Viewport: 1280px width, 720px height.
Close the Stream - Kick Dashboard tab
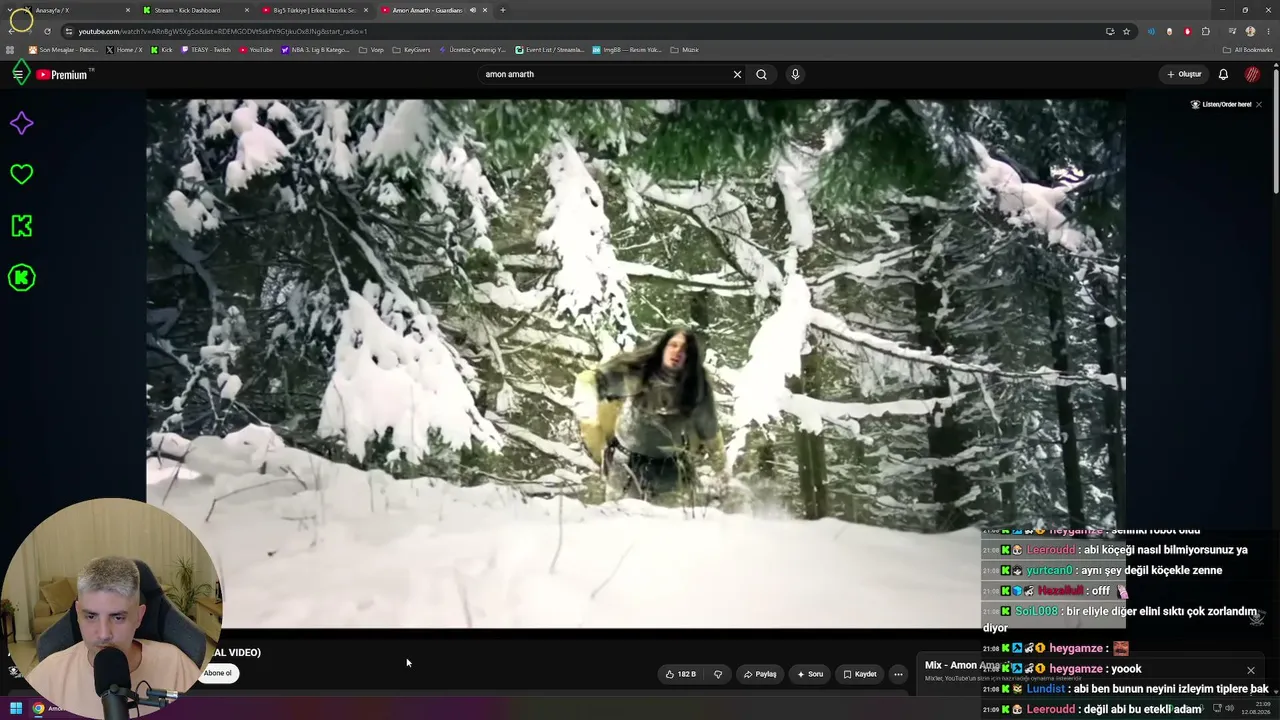(247, 10)
